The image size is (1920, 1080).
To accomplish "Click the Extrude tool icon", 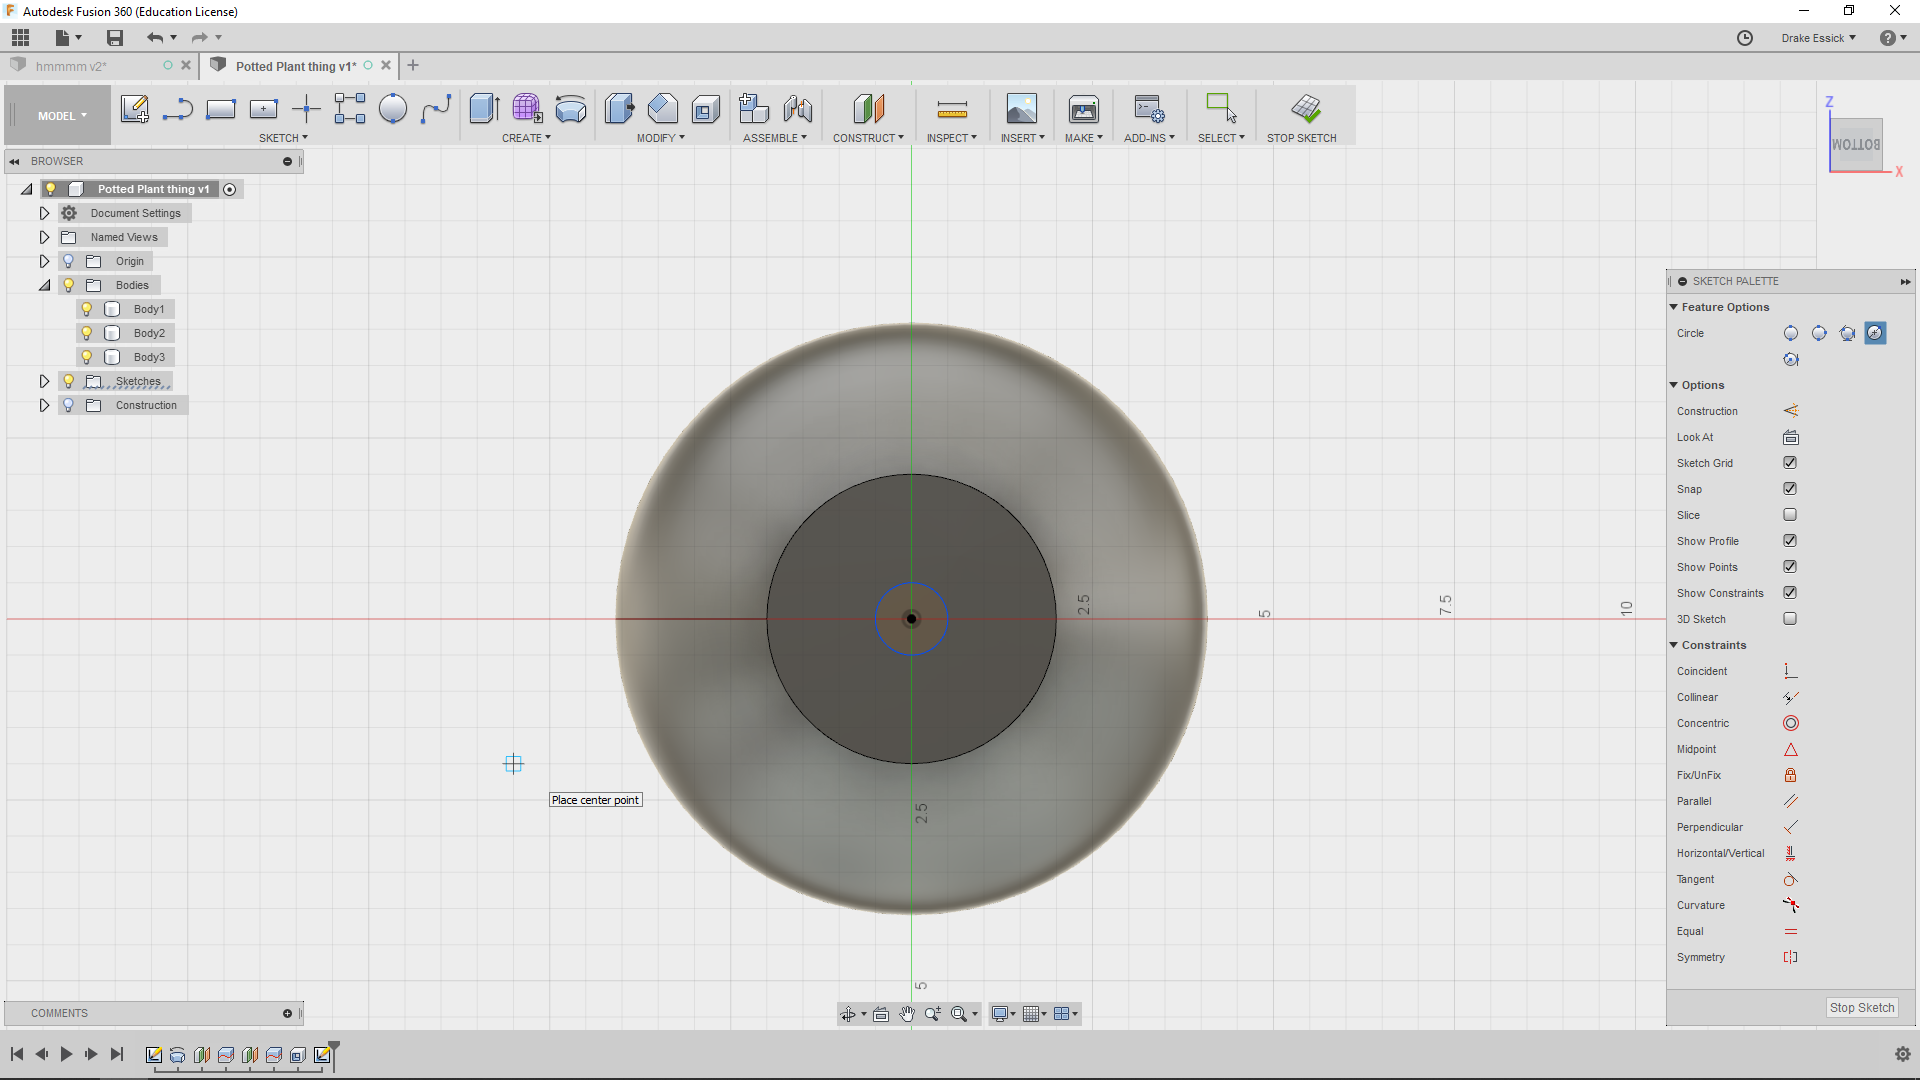I will click(x=484, y=109).
